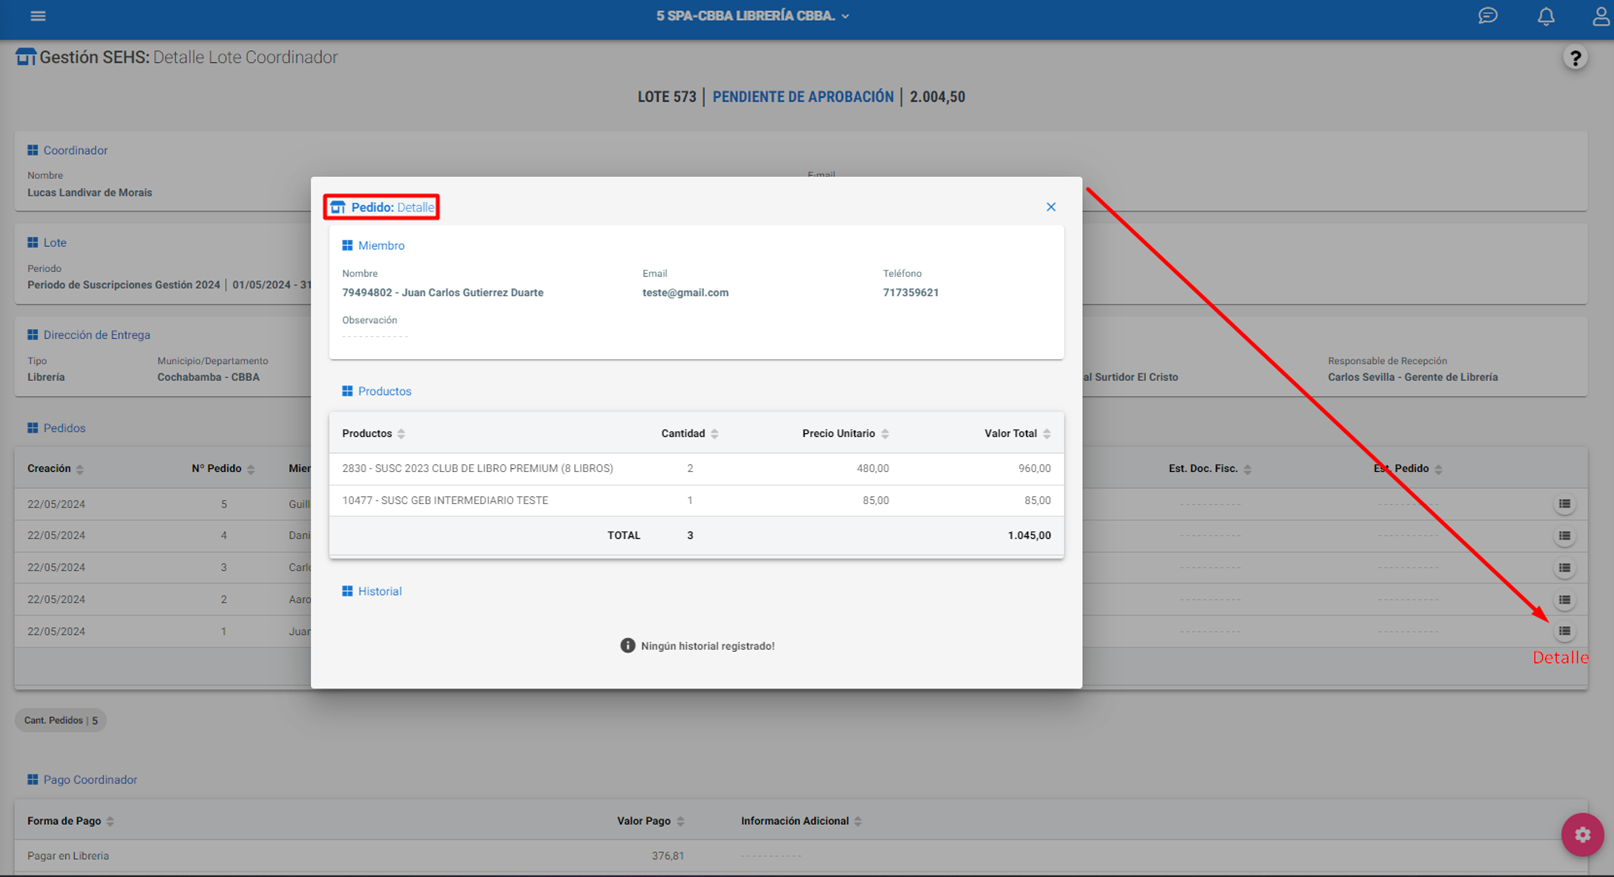
Task: Click Carlos Sevilla - Gerente de Librería text
Action: pyautogui.click(x=1412, y=378)
